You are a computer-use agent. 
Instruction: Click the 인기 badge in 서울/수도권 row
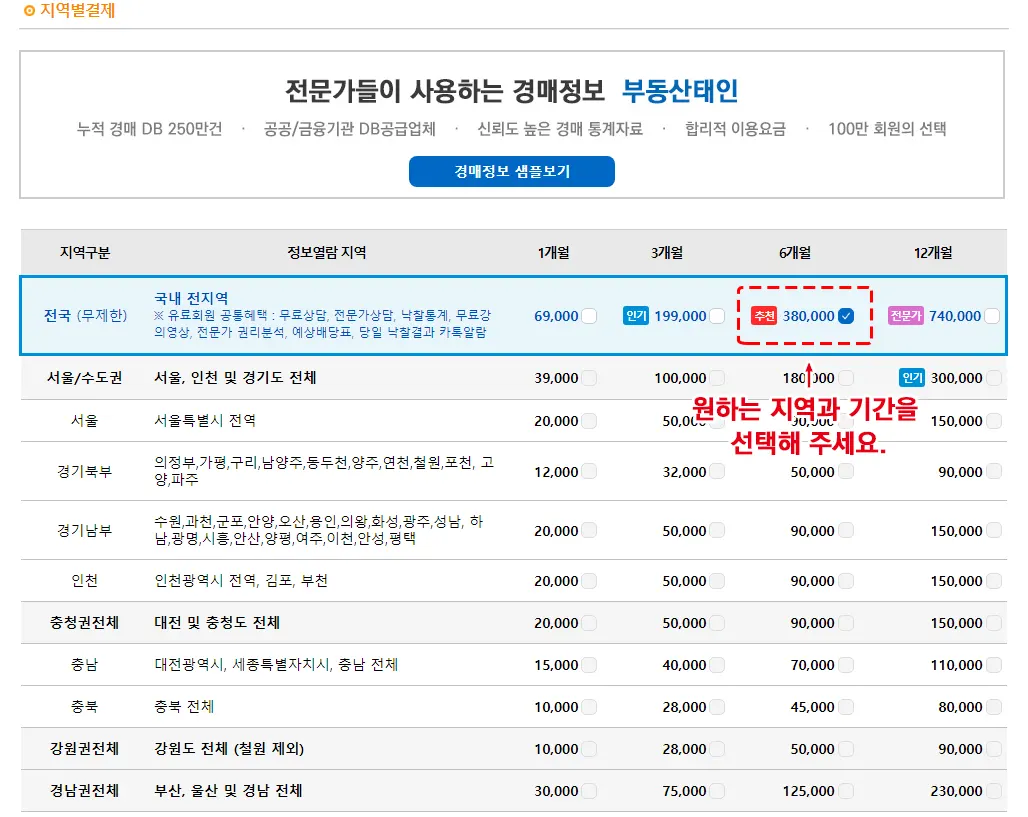click(x=911, y=378)
